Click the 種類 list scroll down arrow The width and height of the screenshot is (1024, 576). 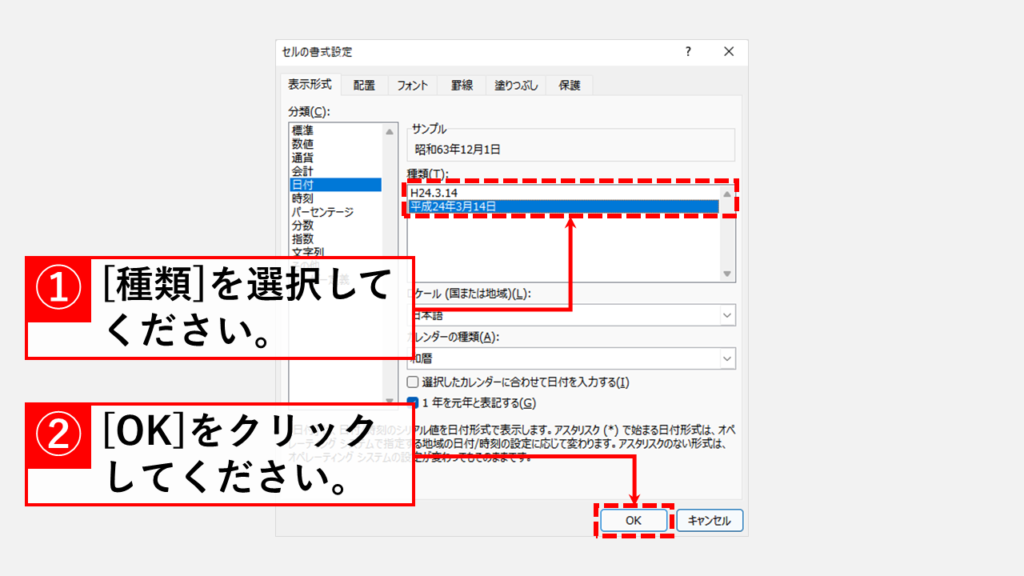coord(727,274)
